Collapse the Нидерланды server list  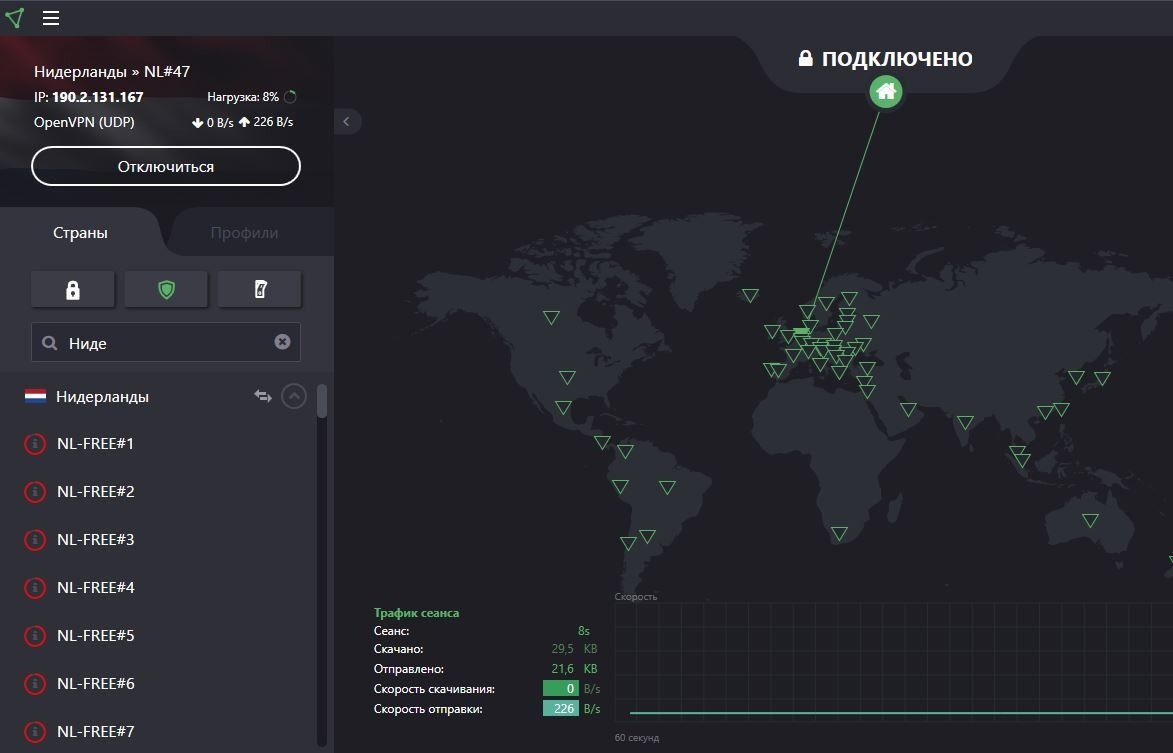click(x=294, y=396)
